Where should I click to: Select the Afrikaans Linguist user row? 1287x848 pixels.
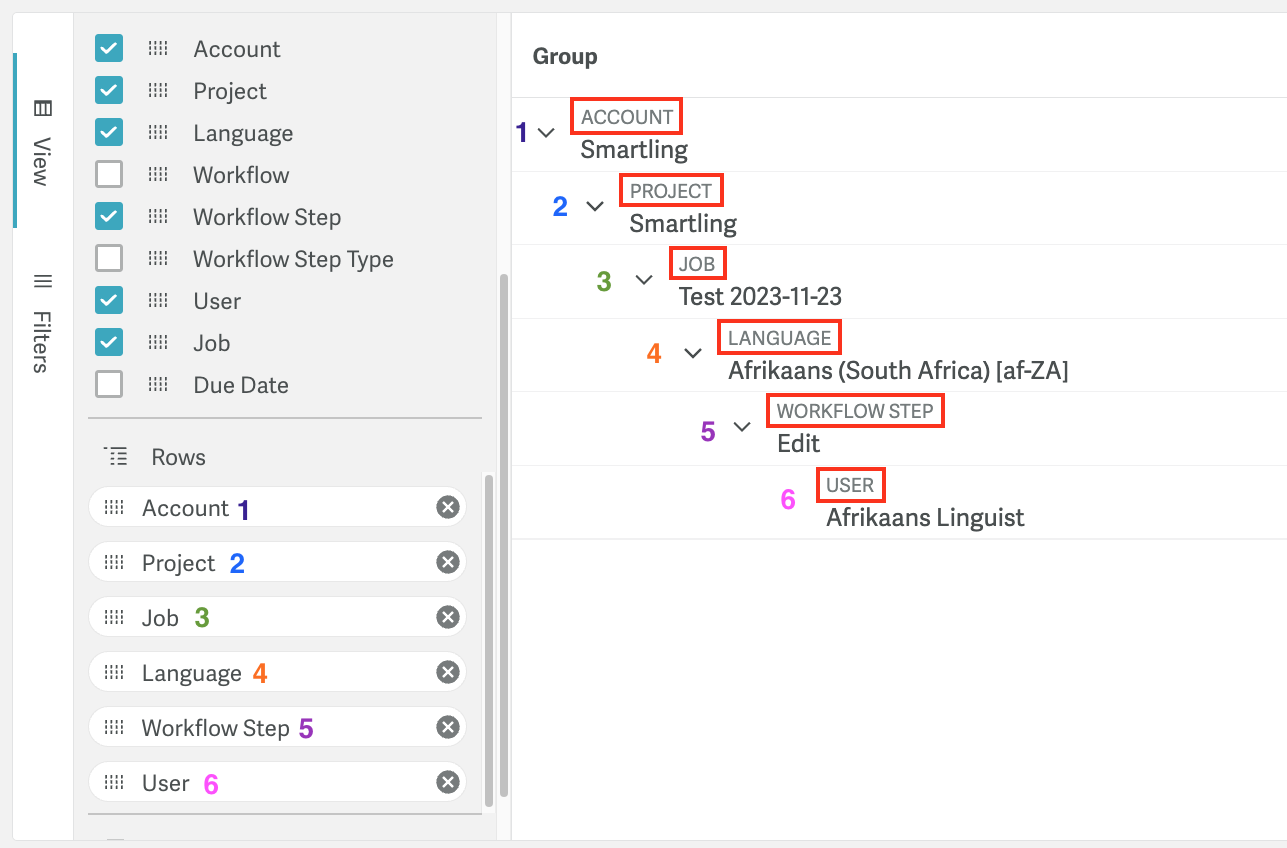click(899, 503)
